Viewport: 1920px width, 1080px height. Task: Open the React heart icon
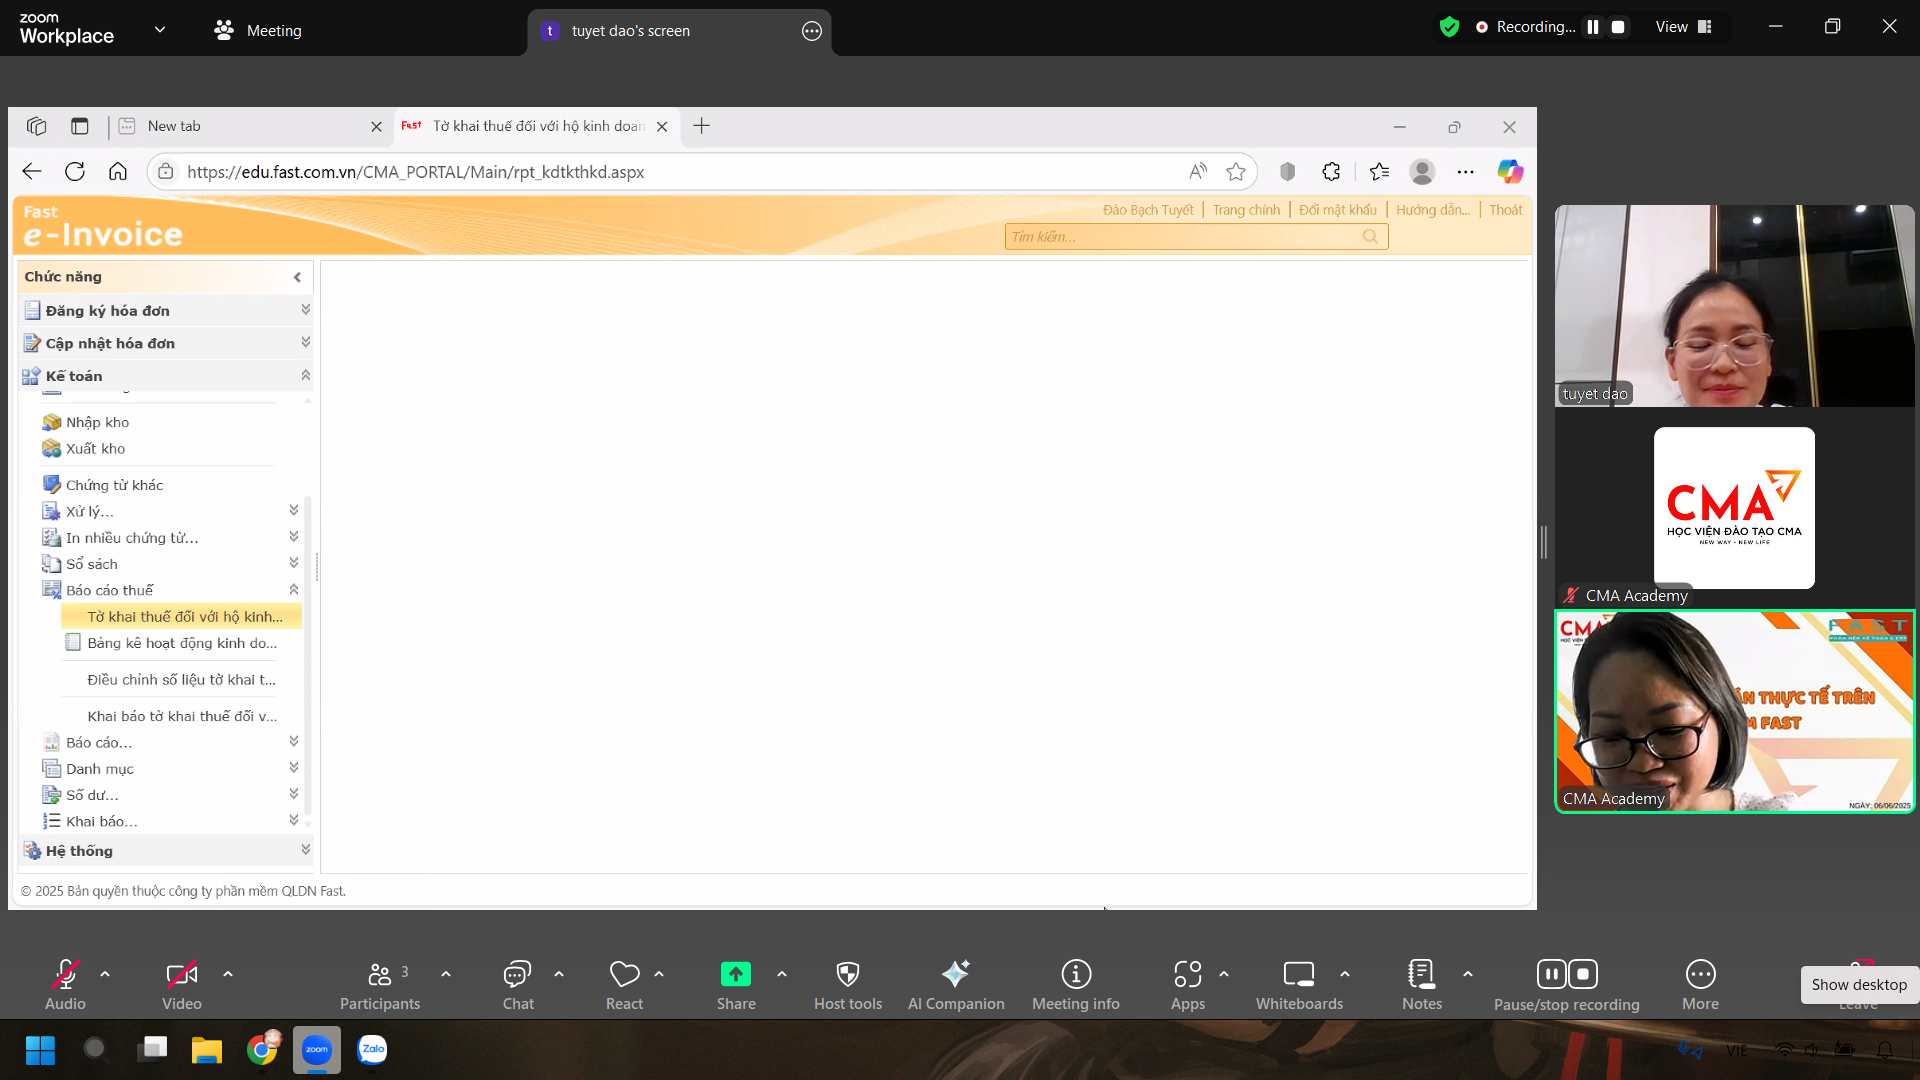click(624, 973)
